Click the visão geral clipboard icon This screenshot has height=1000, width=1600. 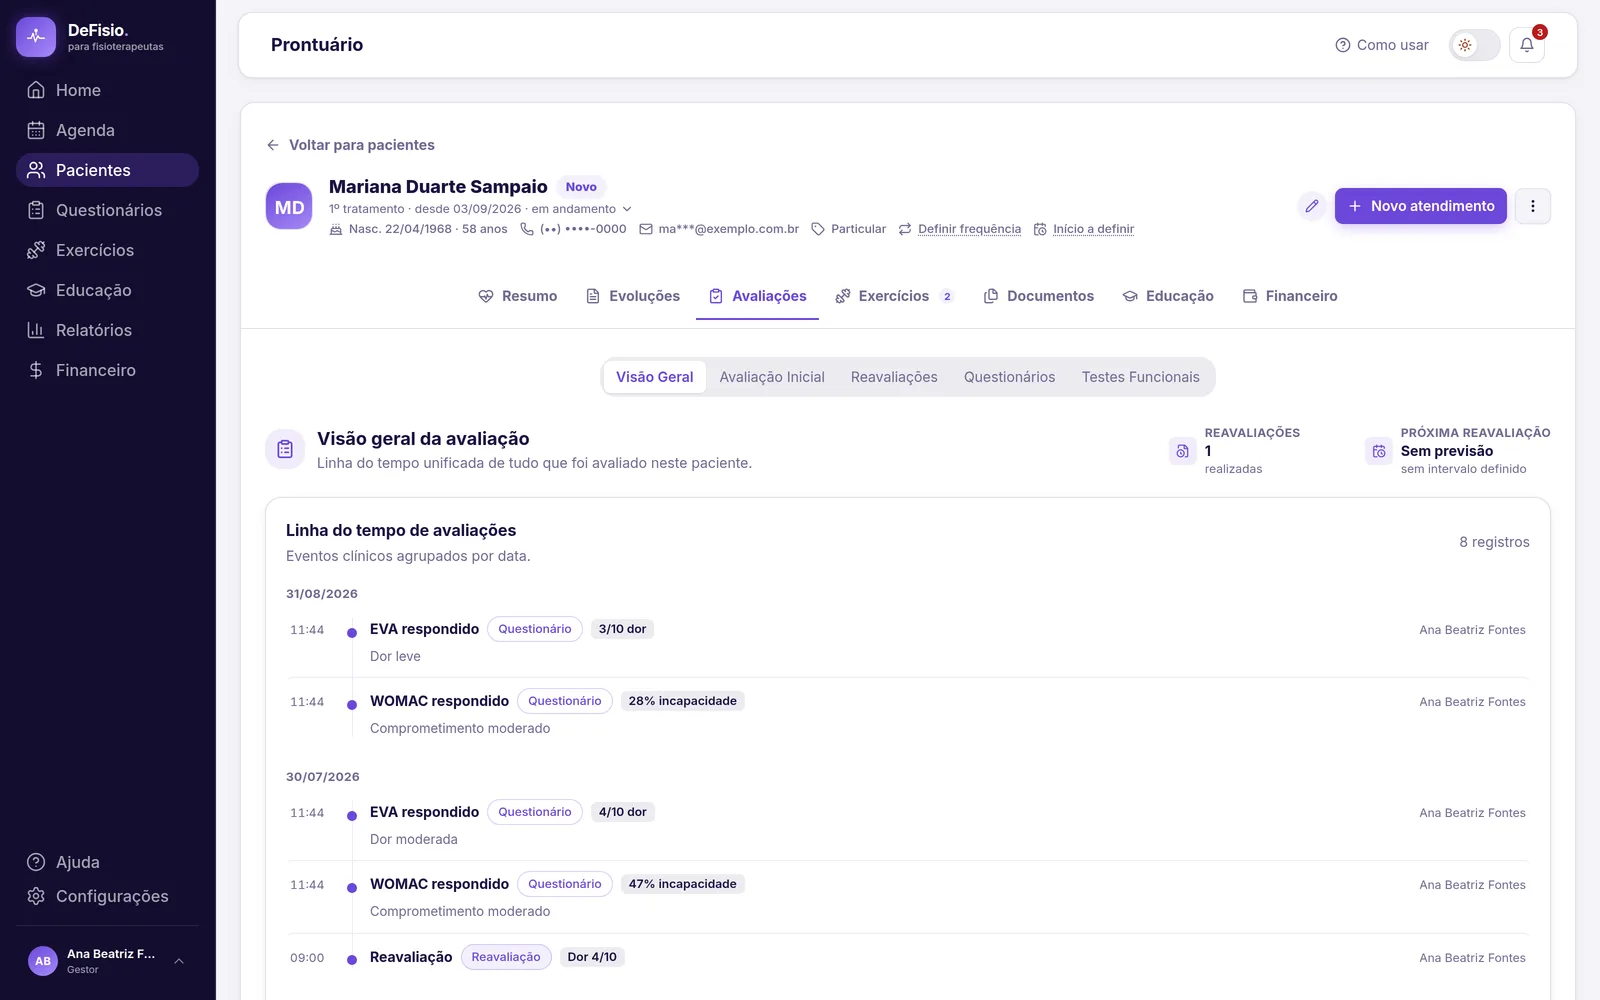[285, 449]
